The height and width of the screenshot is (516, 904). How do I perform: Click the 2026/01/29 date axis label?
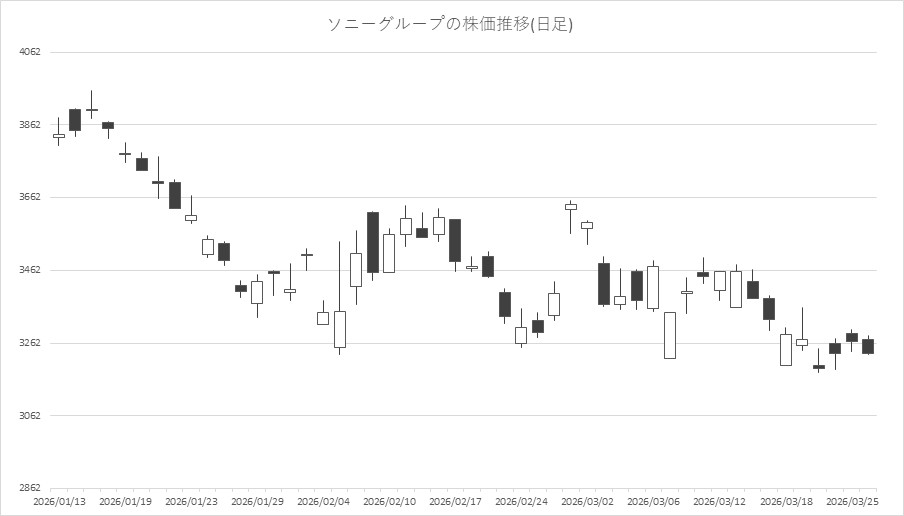point(258,501)
